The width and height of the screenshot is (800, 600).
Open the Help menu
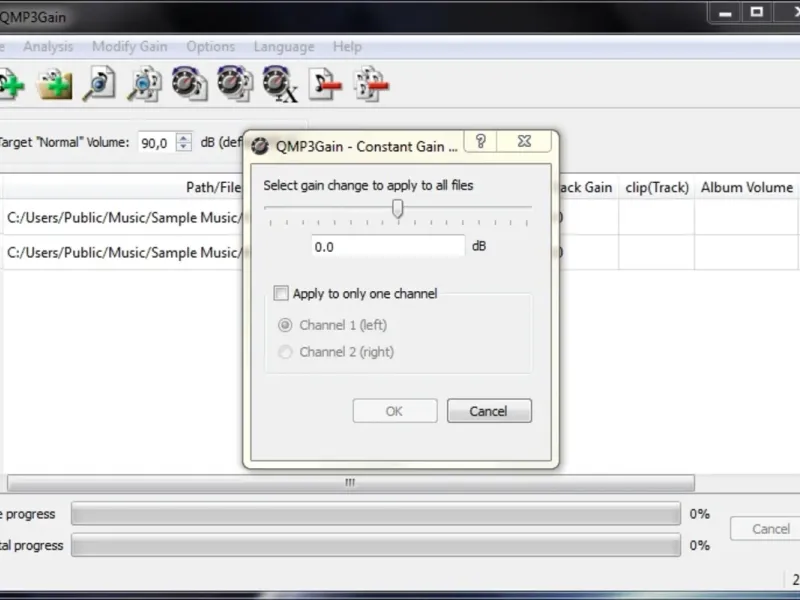(x=347, y=46)
